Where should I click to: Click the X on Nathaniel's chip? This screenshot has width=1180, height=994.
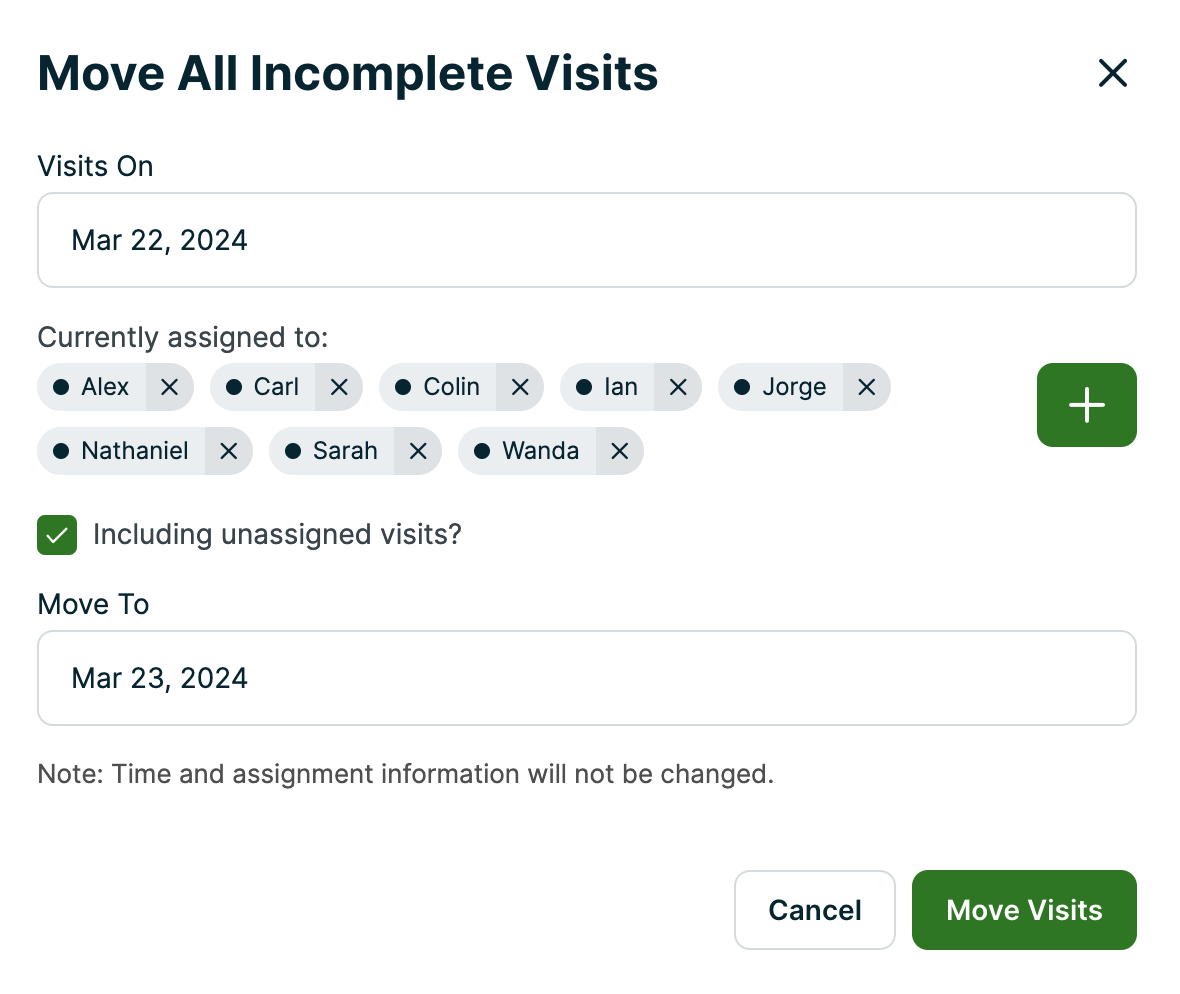point(228,451)
